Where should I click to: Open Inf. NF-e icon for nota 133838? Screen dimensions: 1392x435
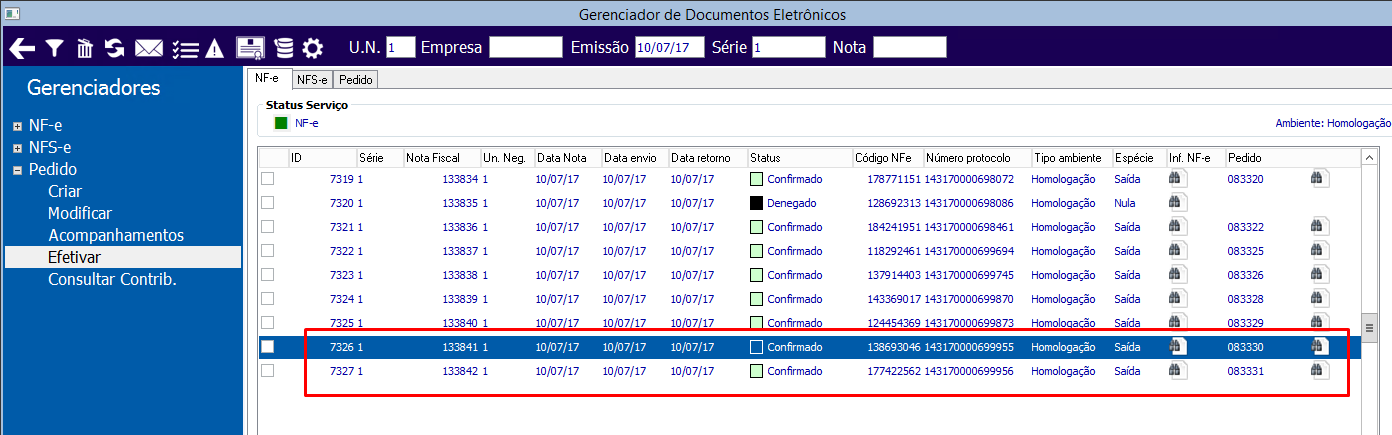pos(1177,275)
